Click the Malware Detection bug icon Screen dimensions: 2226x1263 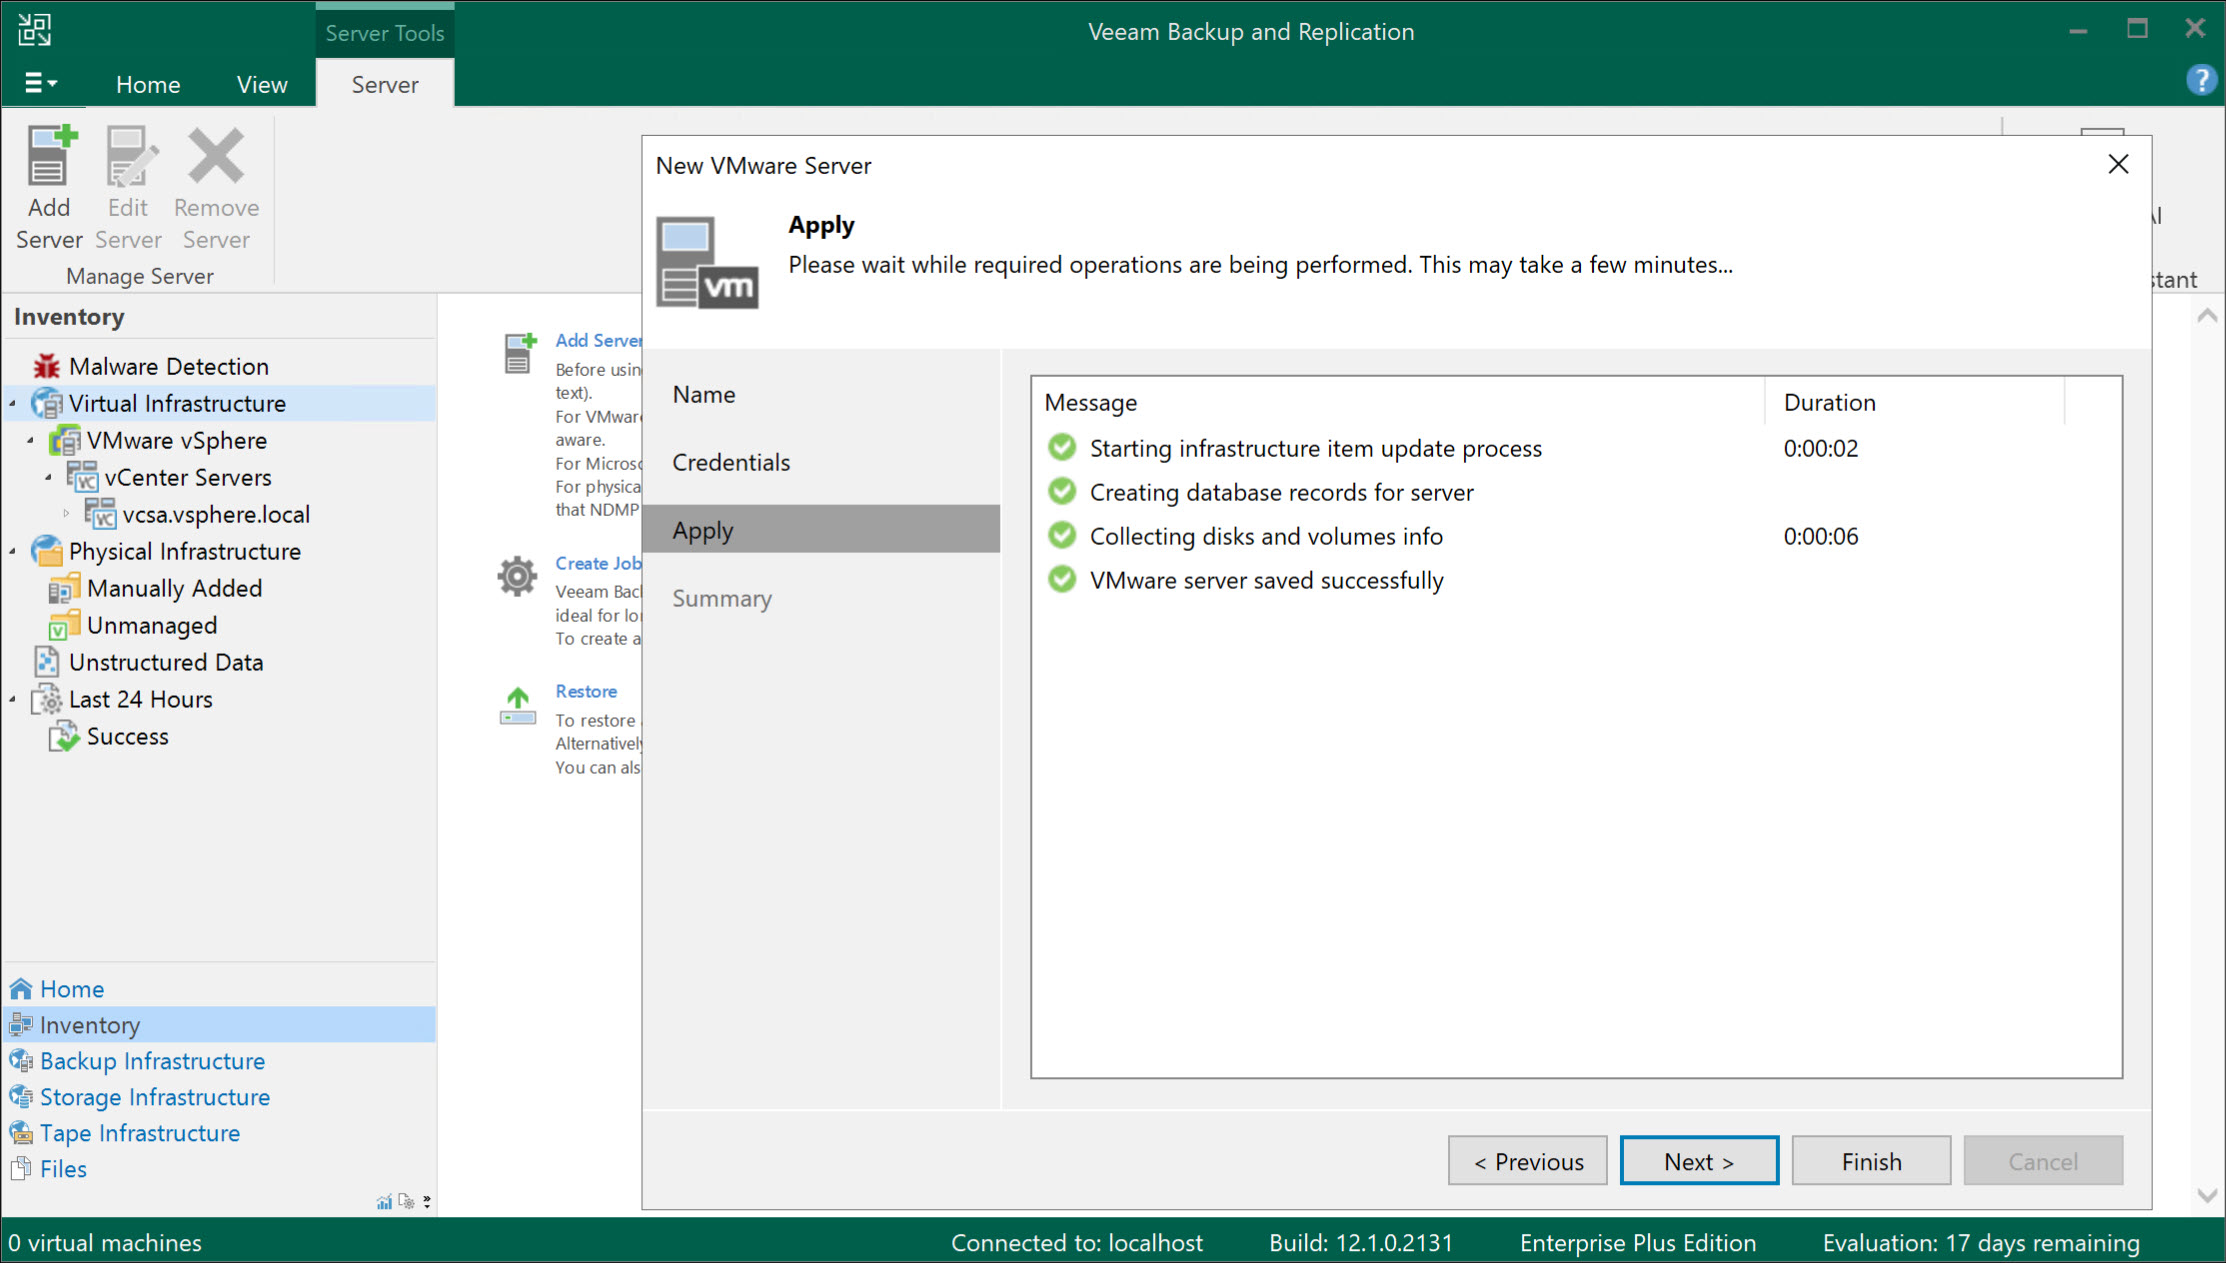point(46,367)
